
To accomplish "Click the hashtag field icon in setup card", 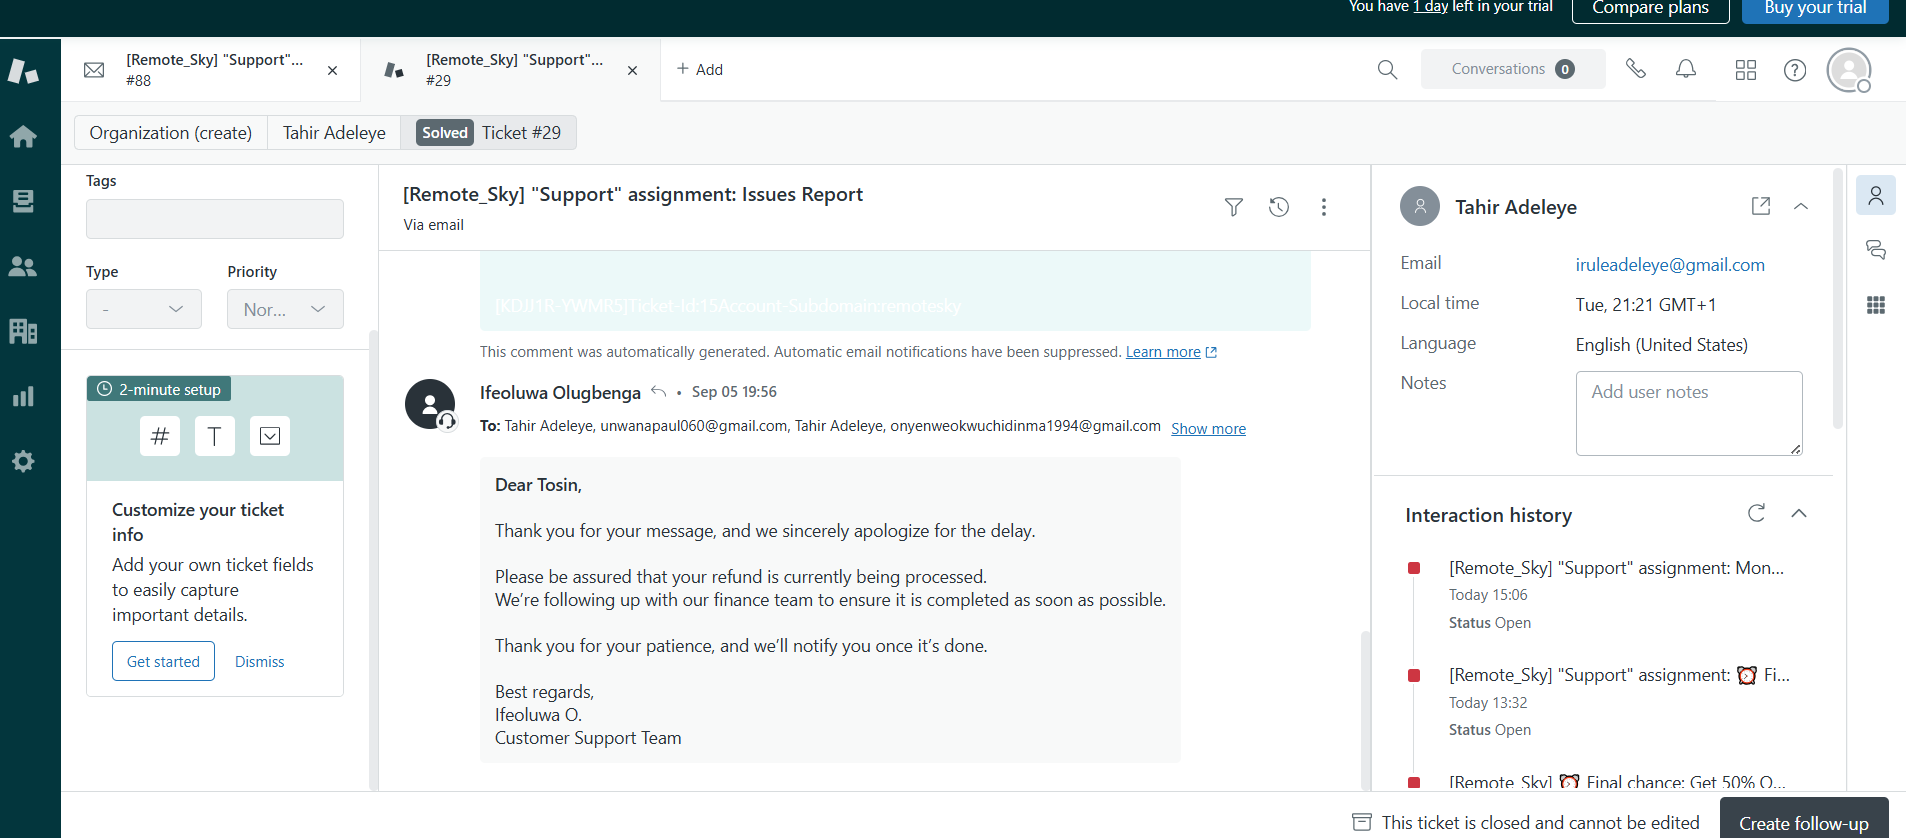I will (x=160, y=436).
